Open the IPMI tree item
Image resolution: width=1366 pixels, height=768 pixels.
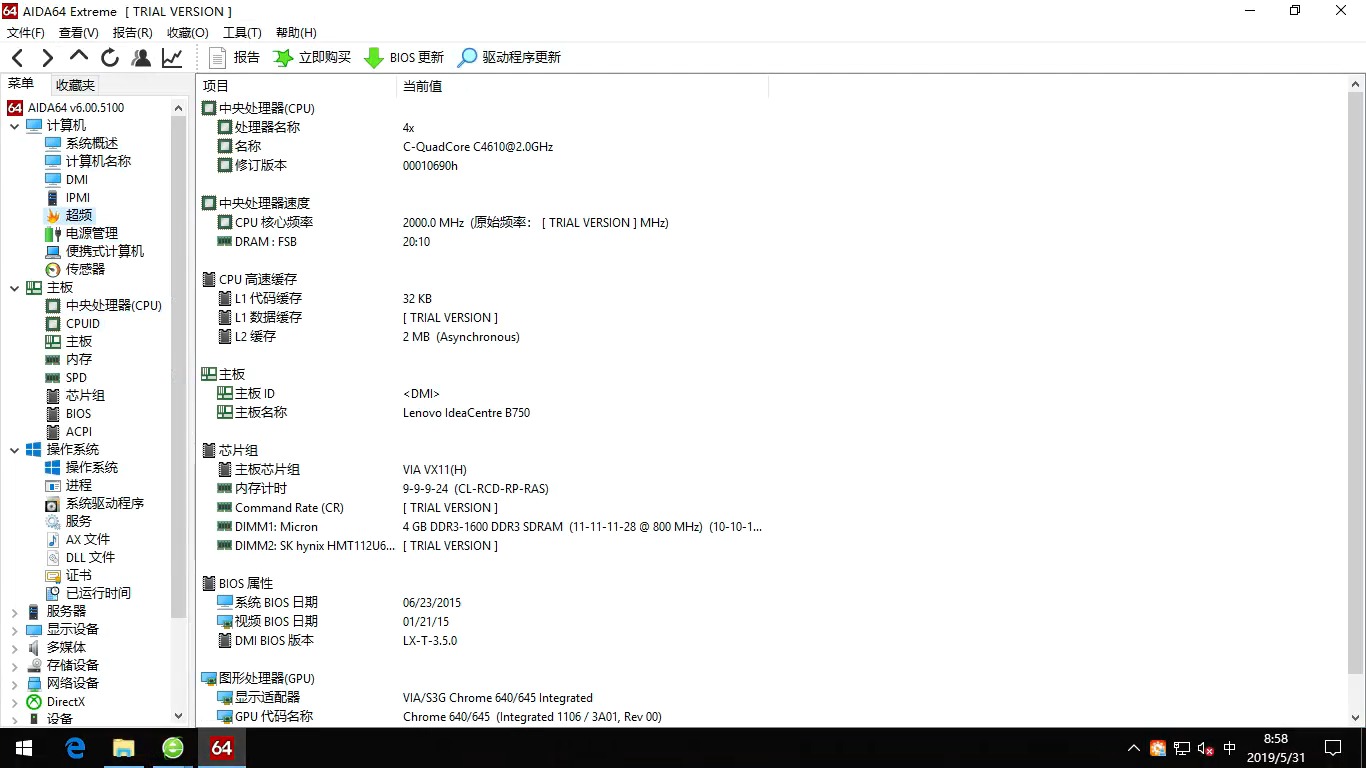click(x=68, y=198)
